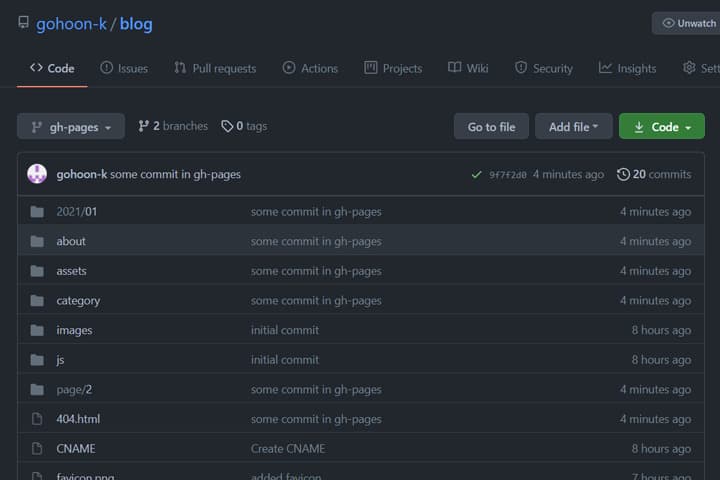Open the CNAME file
The width and height of the screenshot is (720, 480).
[x=76, y=449]
